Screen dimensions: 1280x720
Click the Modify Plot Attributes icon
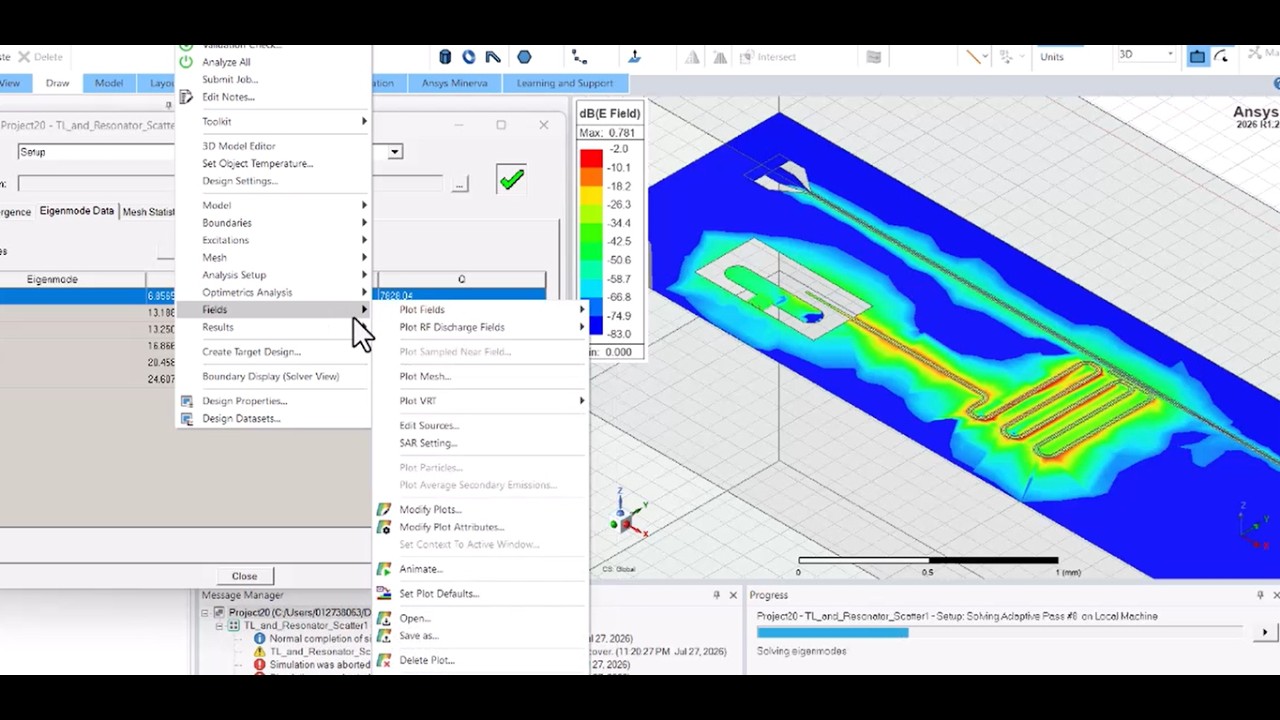[x=383, y=527]
